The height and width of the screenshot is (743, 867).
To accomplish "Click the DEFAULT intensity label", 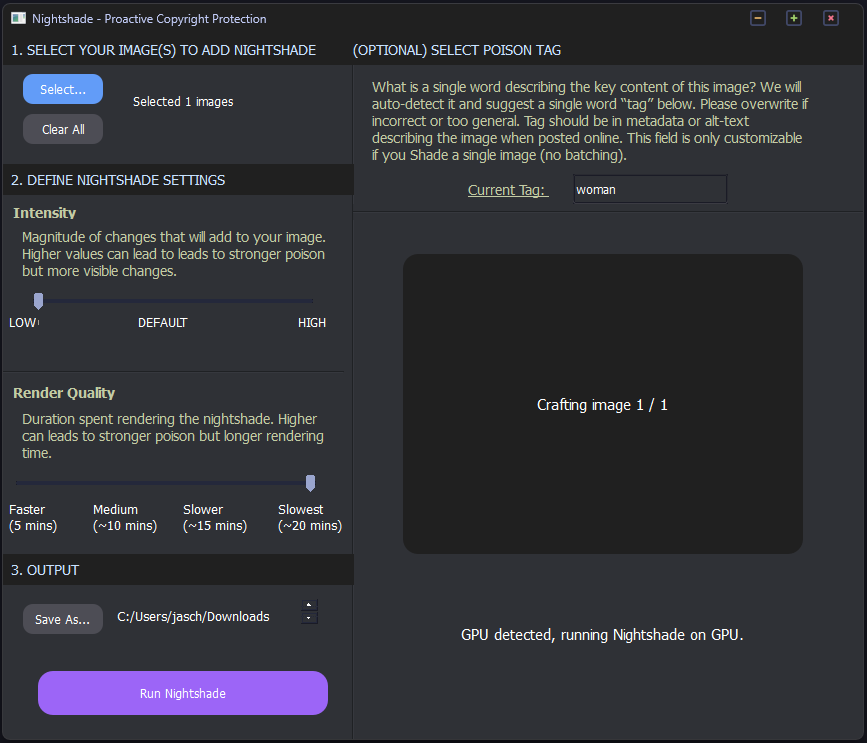I will [163, 322].
